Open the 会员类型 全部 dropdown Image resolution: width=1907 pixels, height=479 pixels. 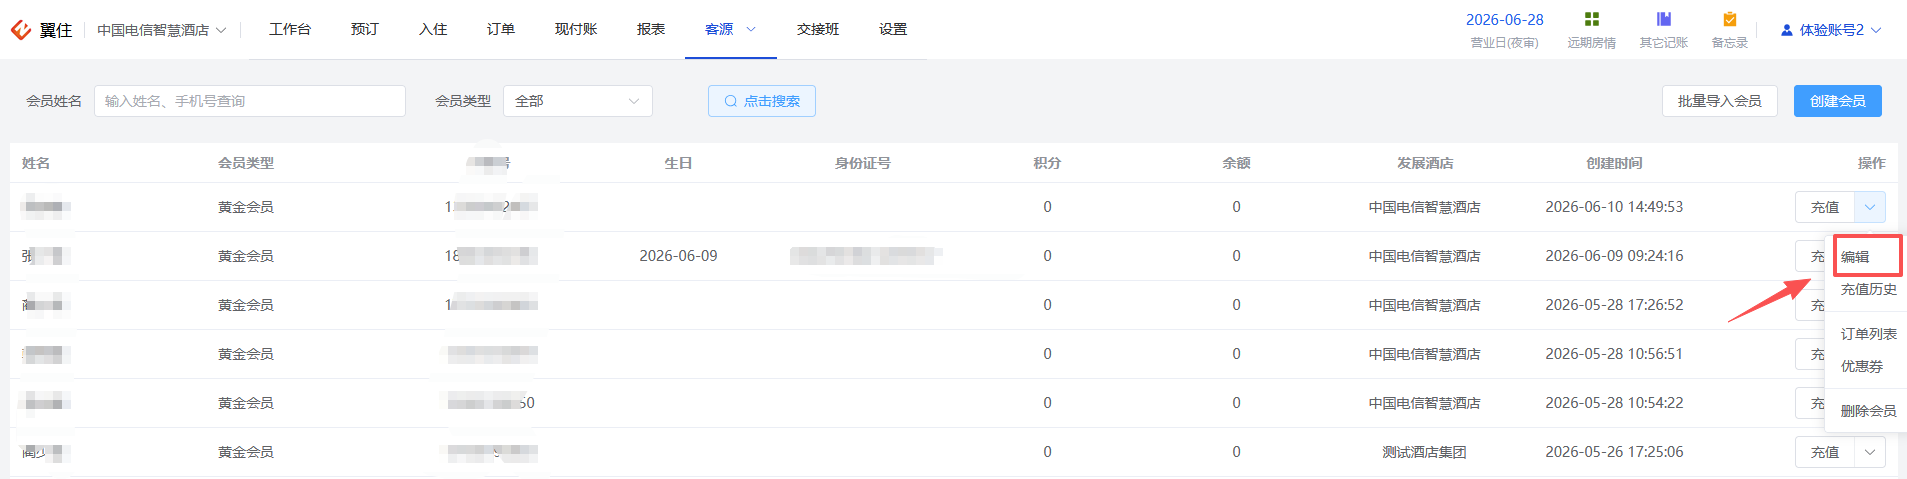578,101
